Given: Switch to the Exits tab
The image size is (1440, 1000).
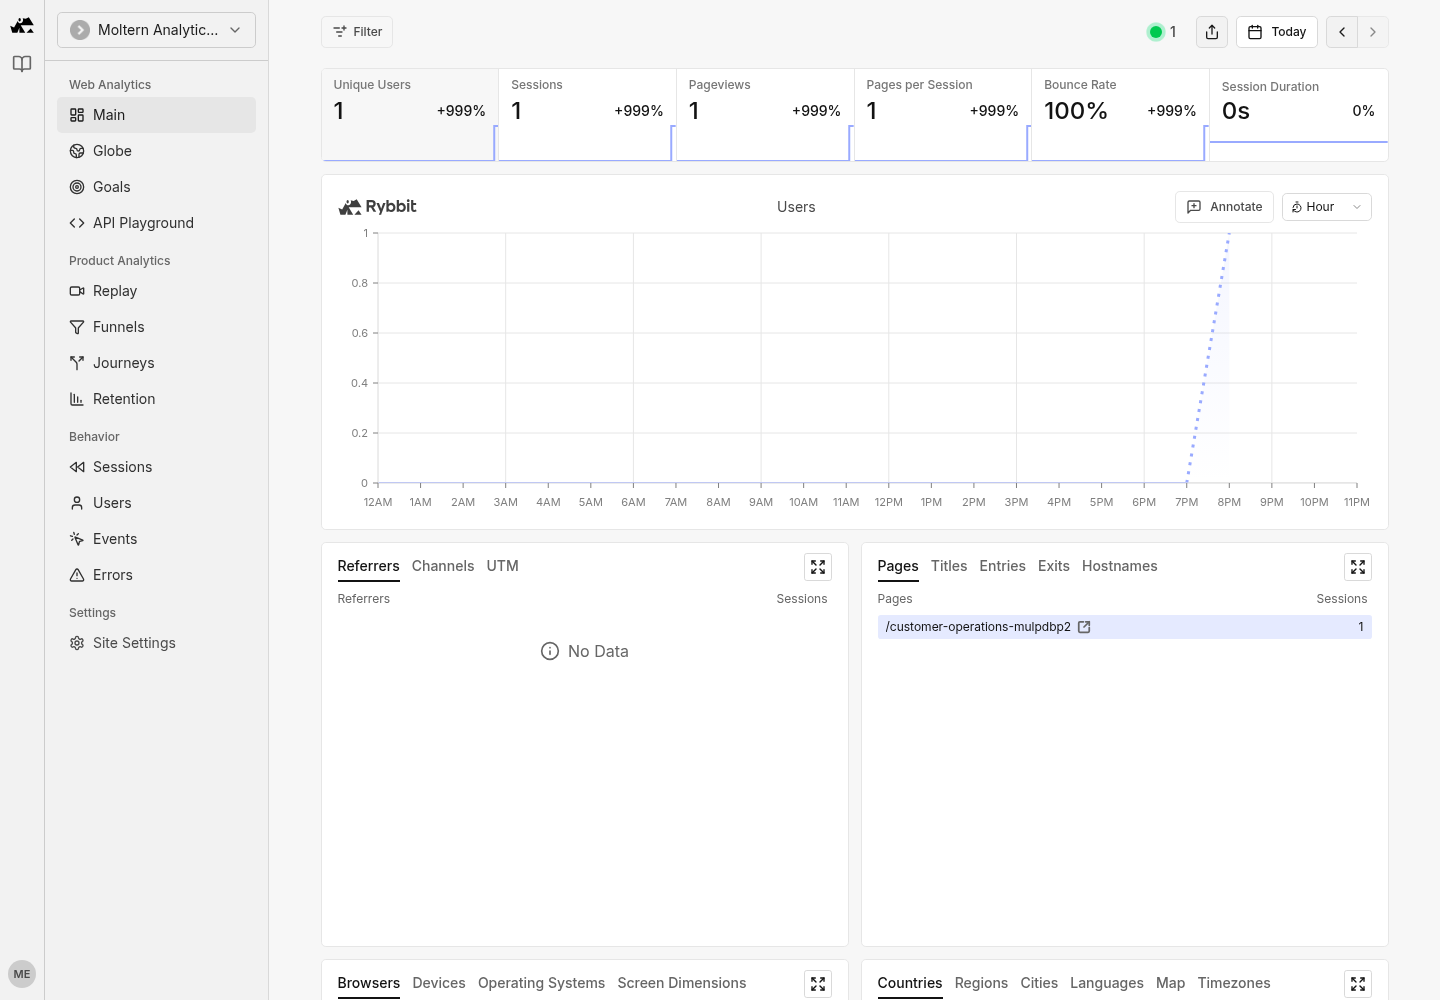Looking at the screenshot, I should coord(1054,566).
